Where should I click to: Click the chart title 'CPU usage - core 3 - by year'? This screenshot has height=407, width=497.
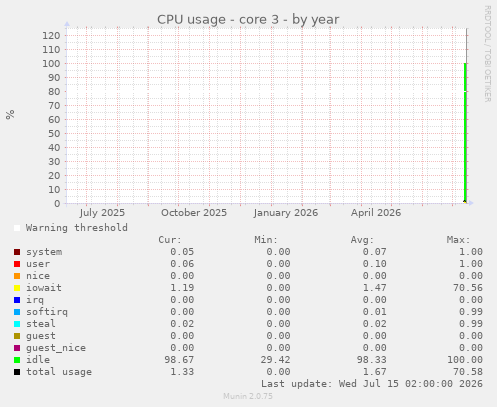point(248,20)
